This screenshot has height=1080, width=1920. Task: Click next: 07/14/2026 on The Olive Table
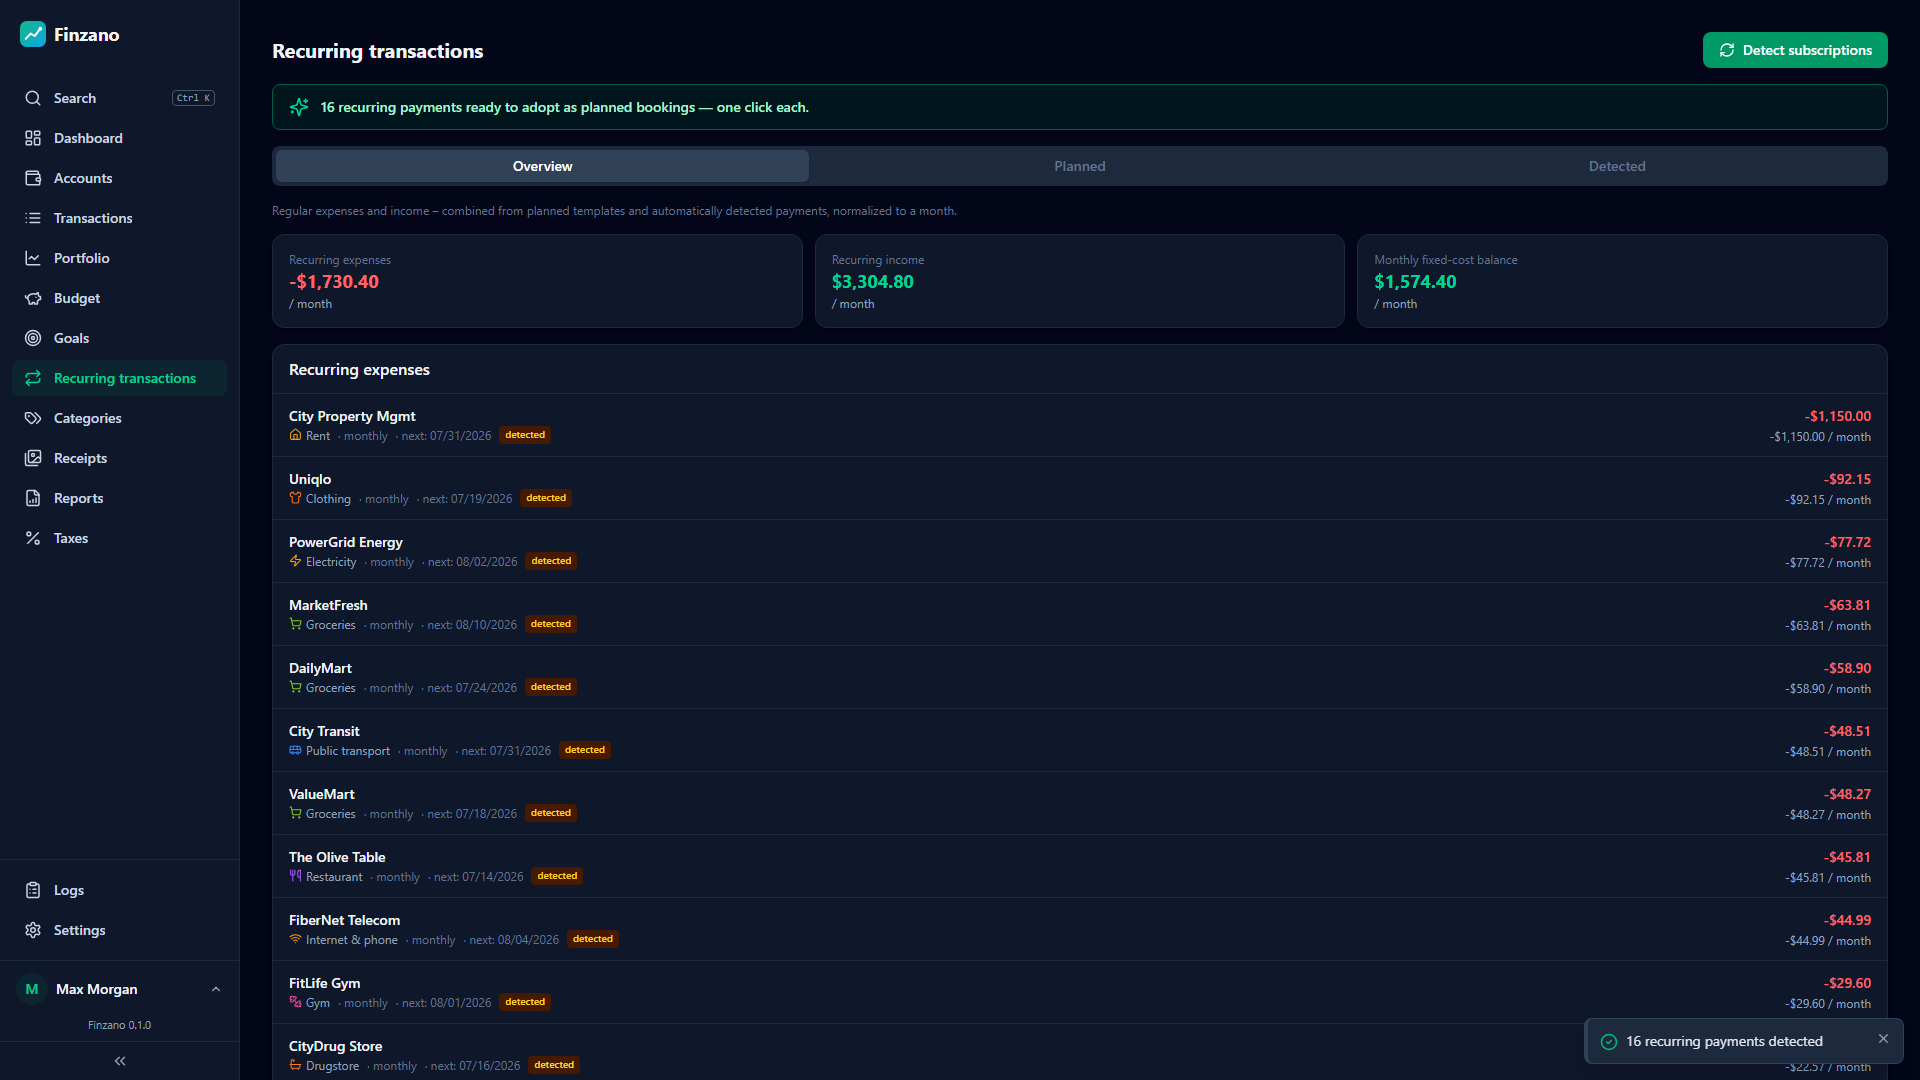pyautogui.click(x=478, y=877)
